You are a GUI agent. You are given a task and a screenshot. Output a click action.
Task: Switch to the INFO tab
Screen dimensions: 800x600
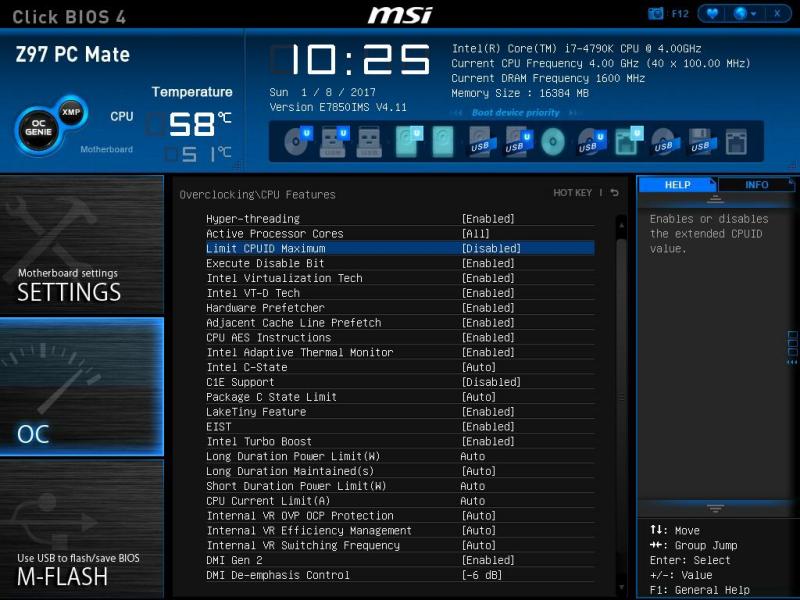[x=757, y=185]
